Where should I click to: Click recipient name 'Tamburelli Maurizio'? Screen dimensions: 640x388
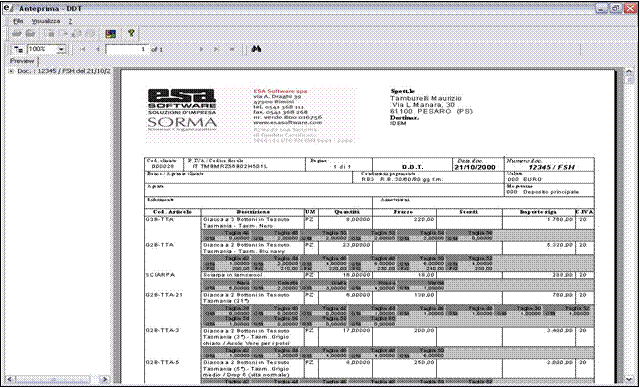(x=426, y=98)
